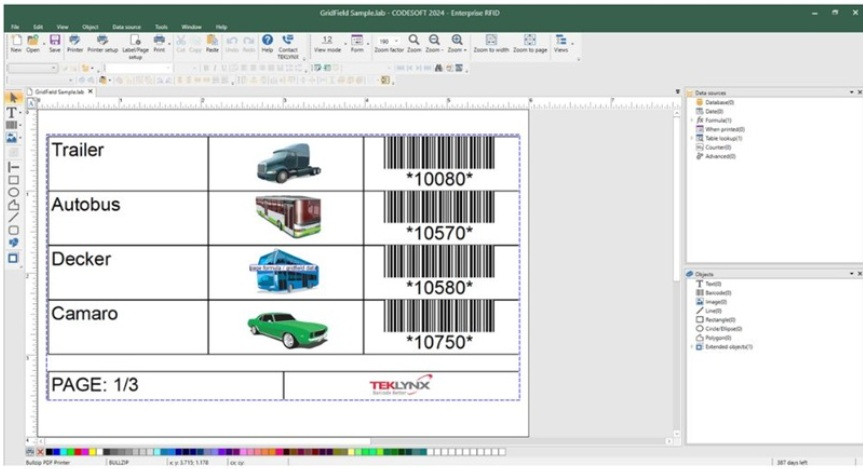Click the New document icon

tap(16, 43)
